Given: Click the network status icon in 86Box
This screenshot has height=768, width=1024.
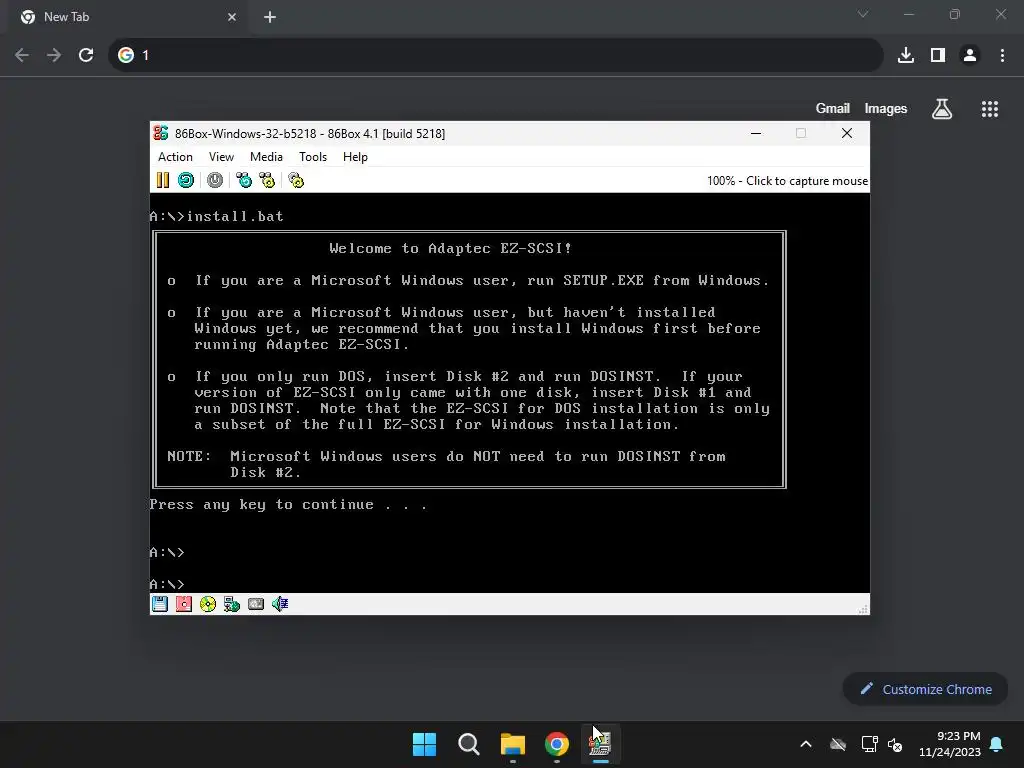Looking at the screenshot, I should (x=232, y=604).
